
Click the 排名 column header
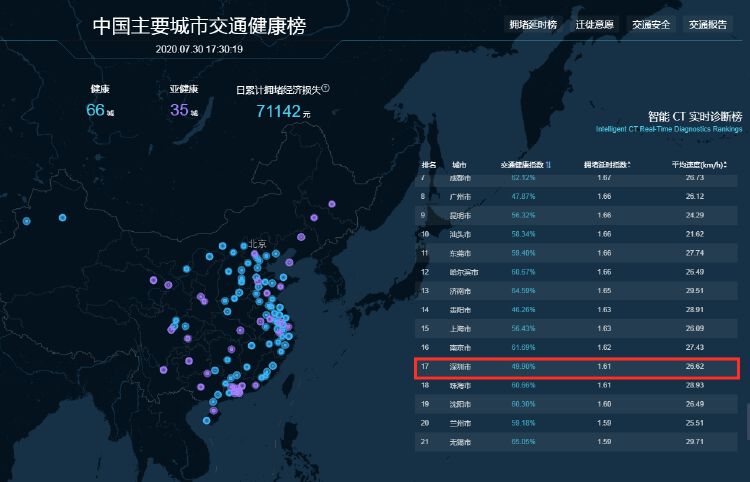[428, 163]
